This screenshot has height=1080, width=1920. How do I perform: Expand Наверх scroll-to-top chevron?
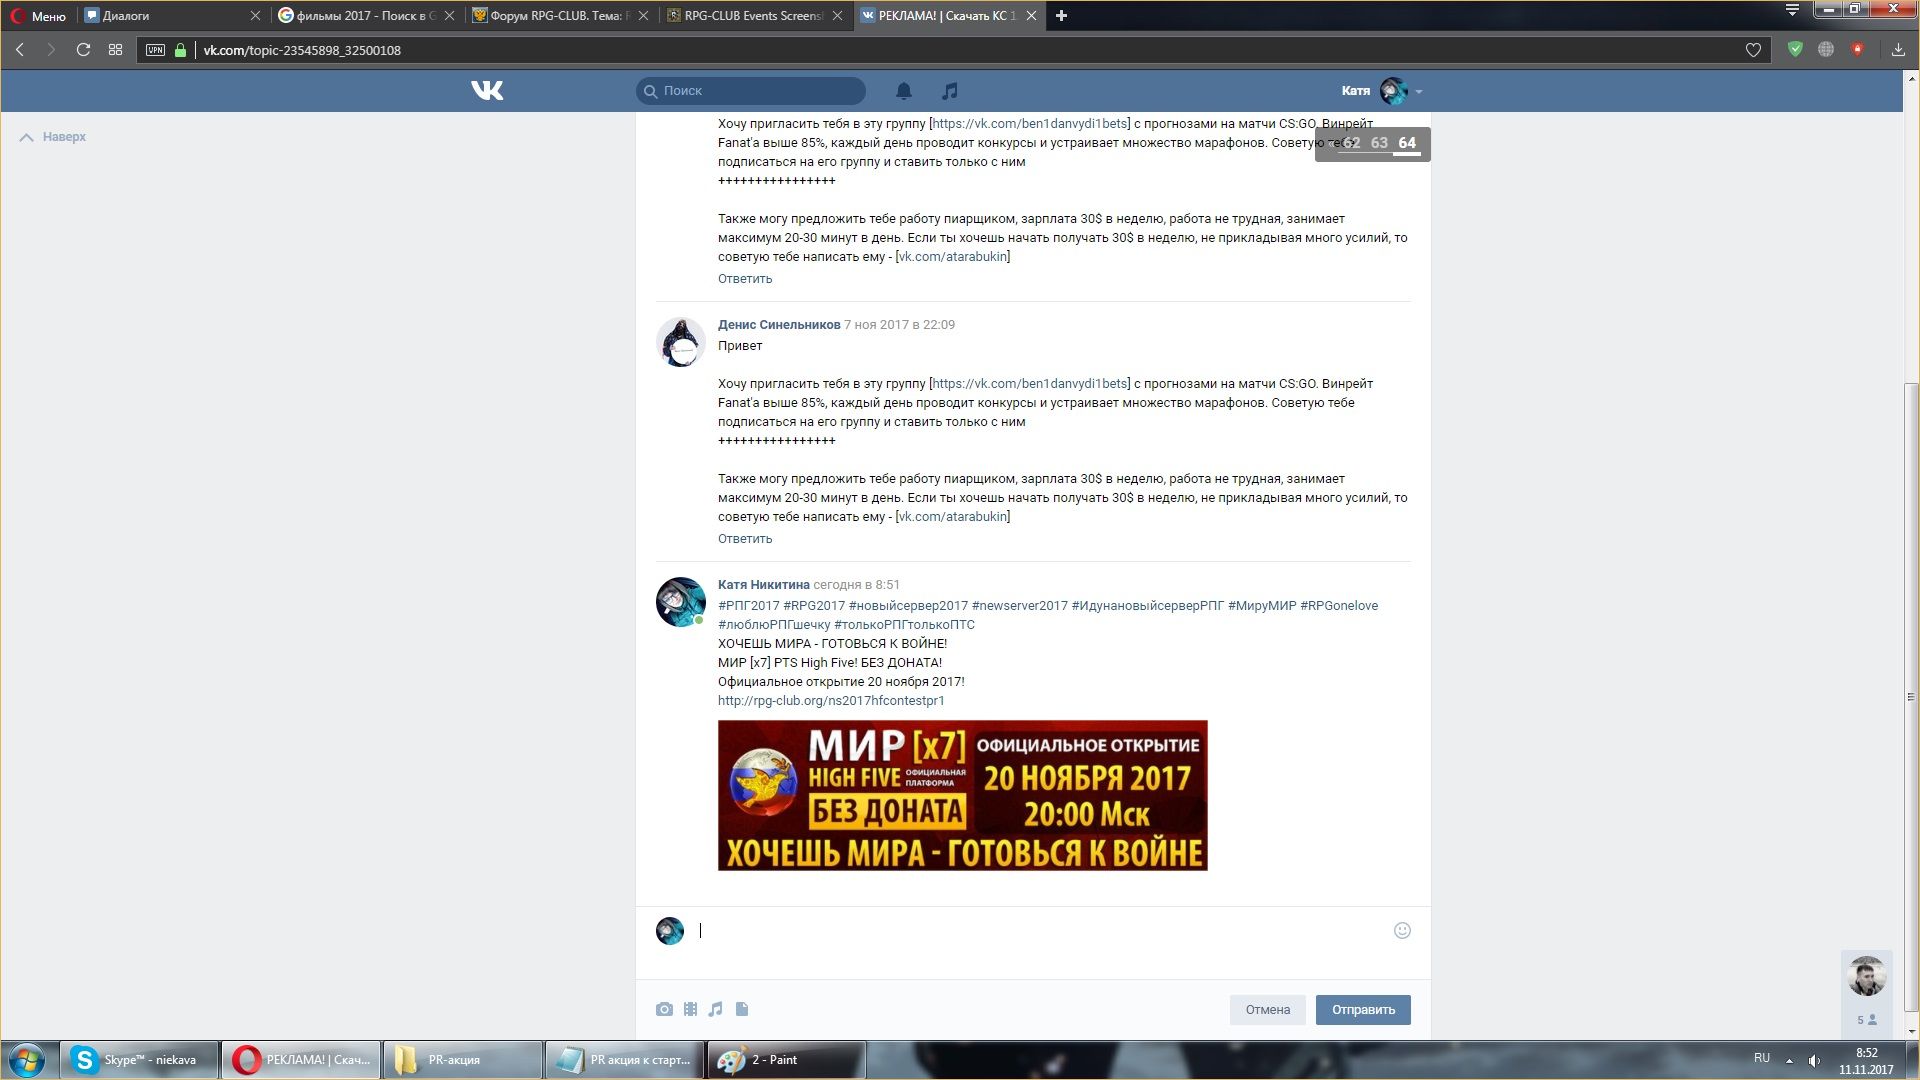pyautogui.click(x=27, y=137)
